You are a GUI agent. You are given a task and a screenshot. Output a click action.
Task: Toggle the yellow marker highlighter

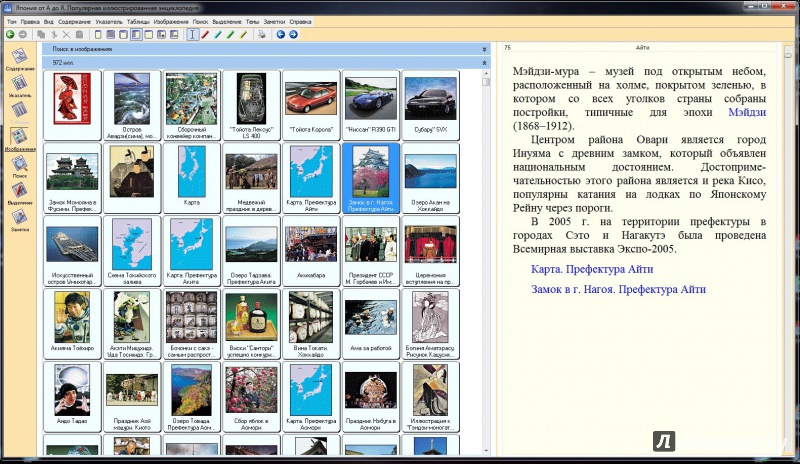coord(243,34)
